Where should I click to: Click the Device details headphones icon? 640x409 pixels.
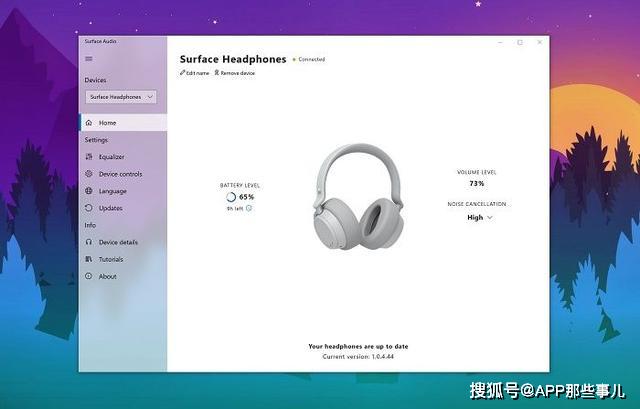(89, 242)
